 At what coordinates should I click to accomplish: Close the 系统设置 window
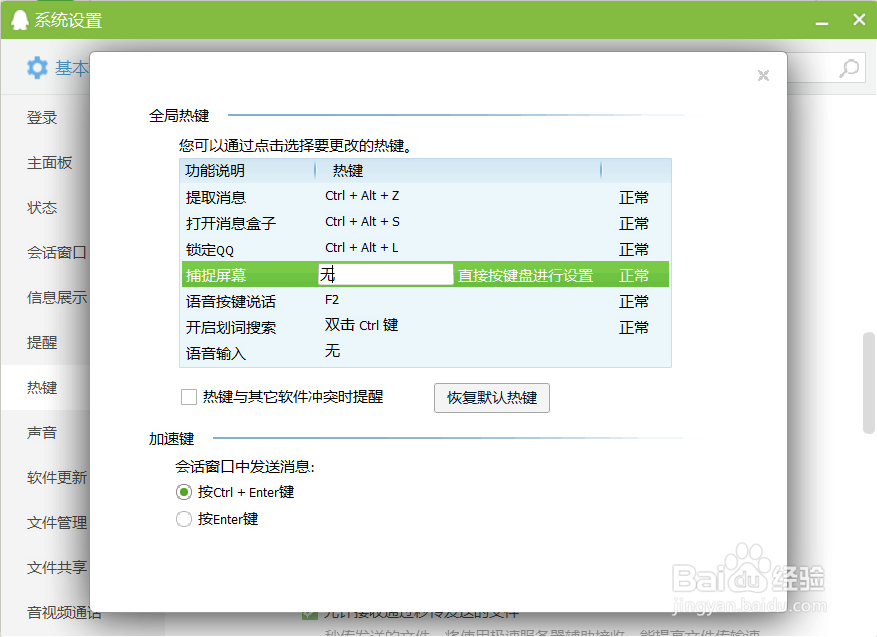click(859, 20)
